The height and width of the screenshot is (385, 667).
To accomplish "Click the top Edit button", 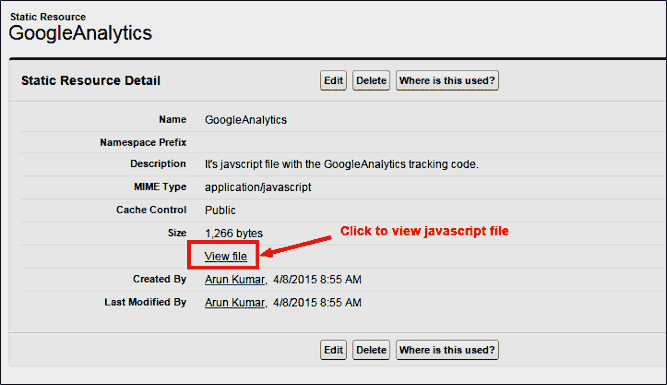I will (x=333, y=80).
